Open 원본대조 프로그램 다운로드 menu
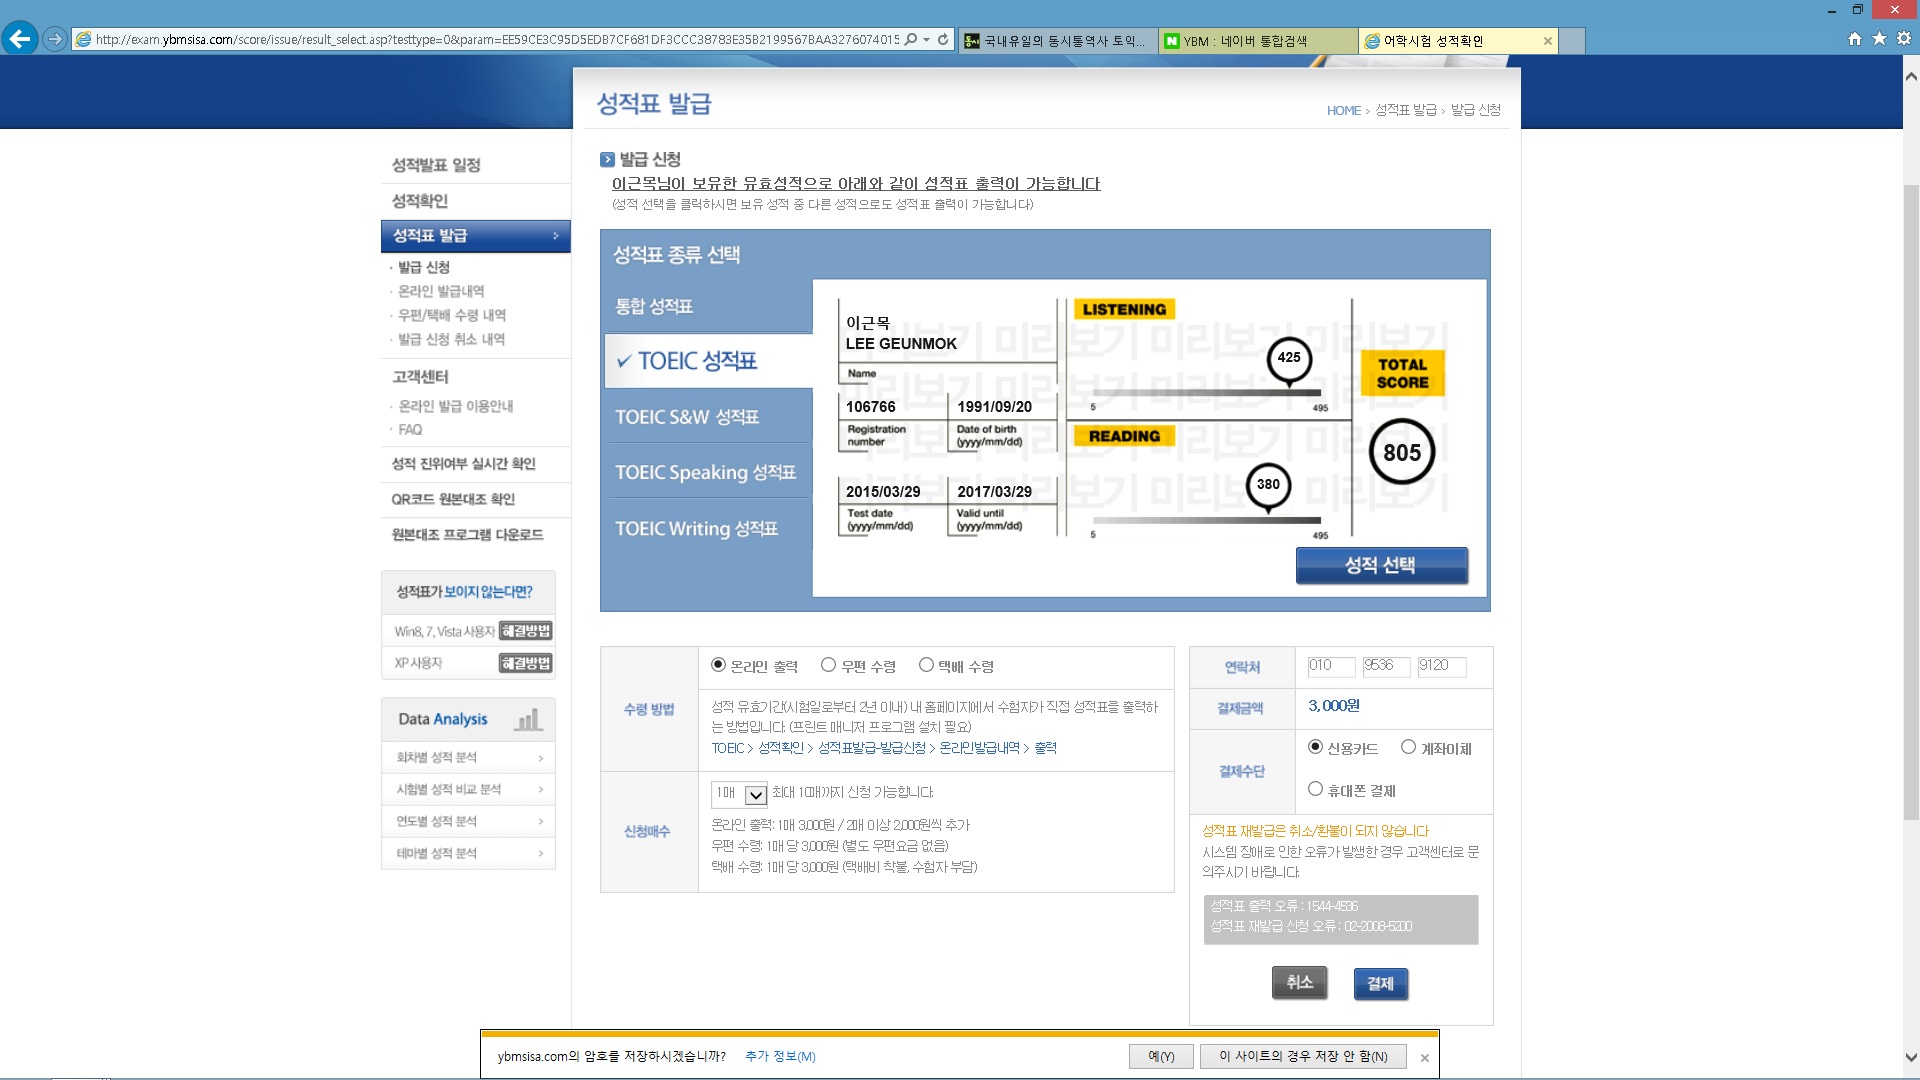Screen dimensions: 1920x1080 point(467,535)
